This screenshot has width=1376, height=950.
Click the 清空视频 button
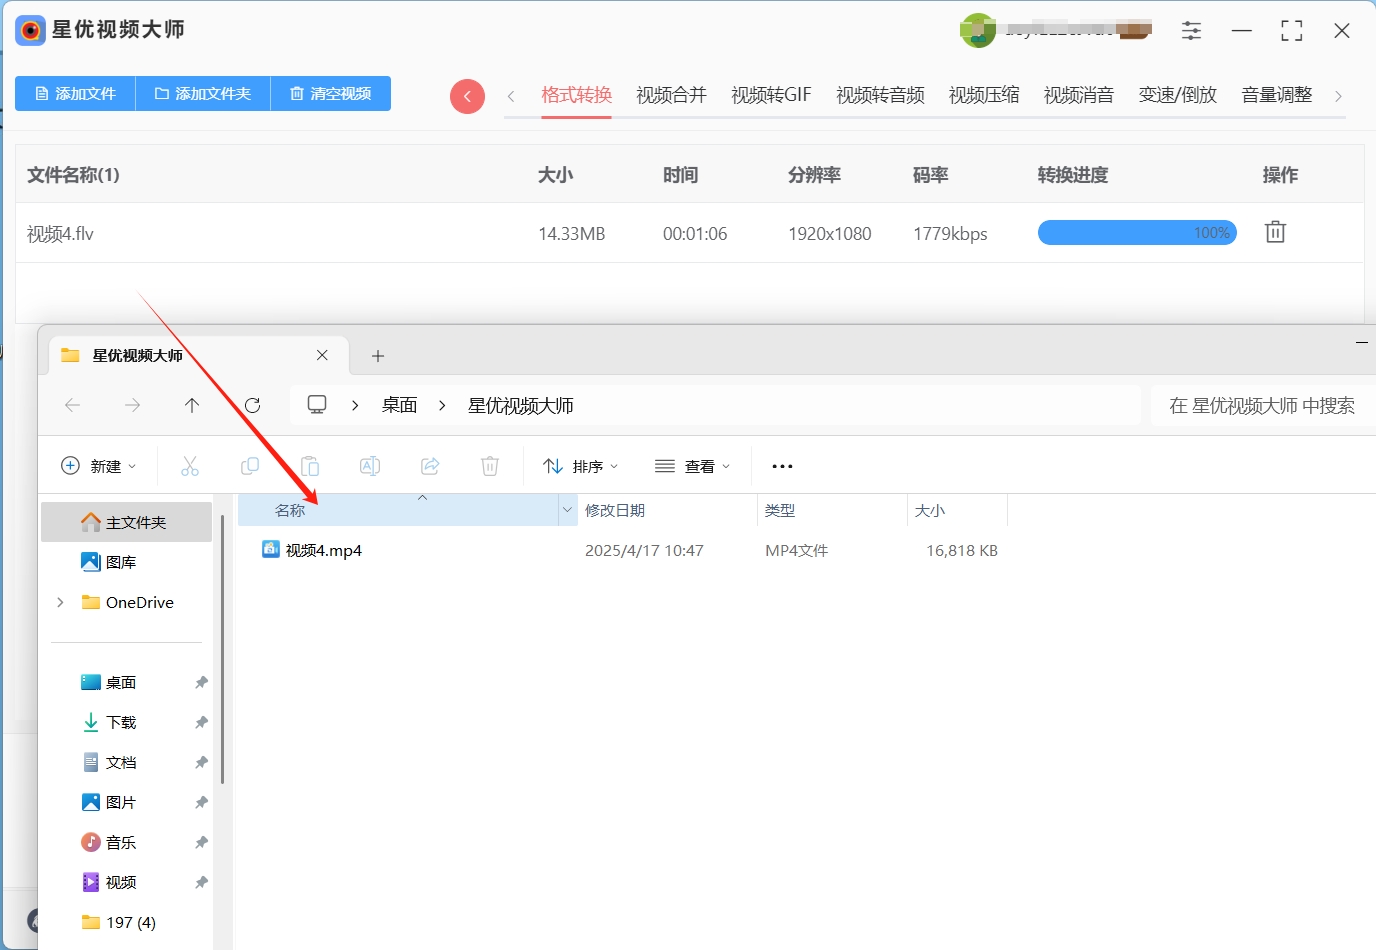point(331,93)
